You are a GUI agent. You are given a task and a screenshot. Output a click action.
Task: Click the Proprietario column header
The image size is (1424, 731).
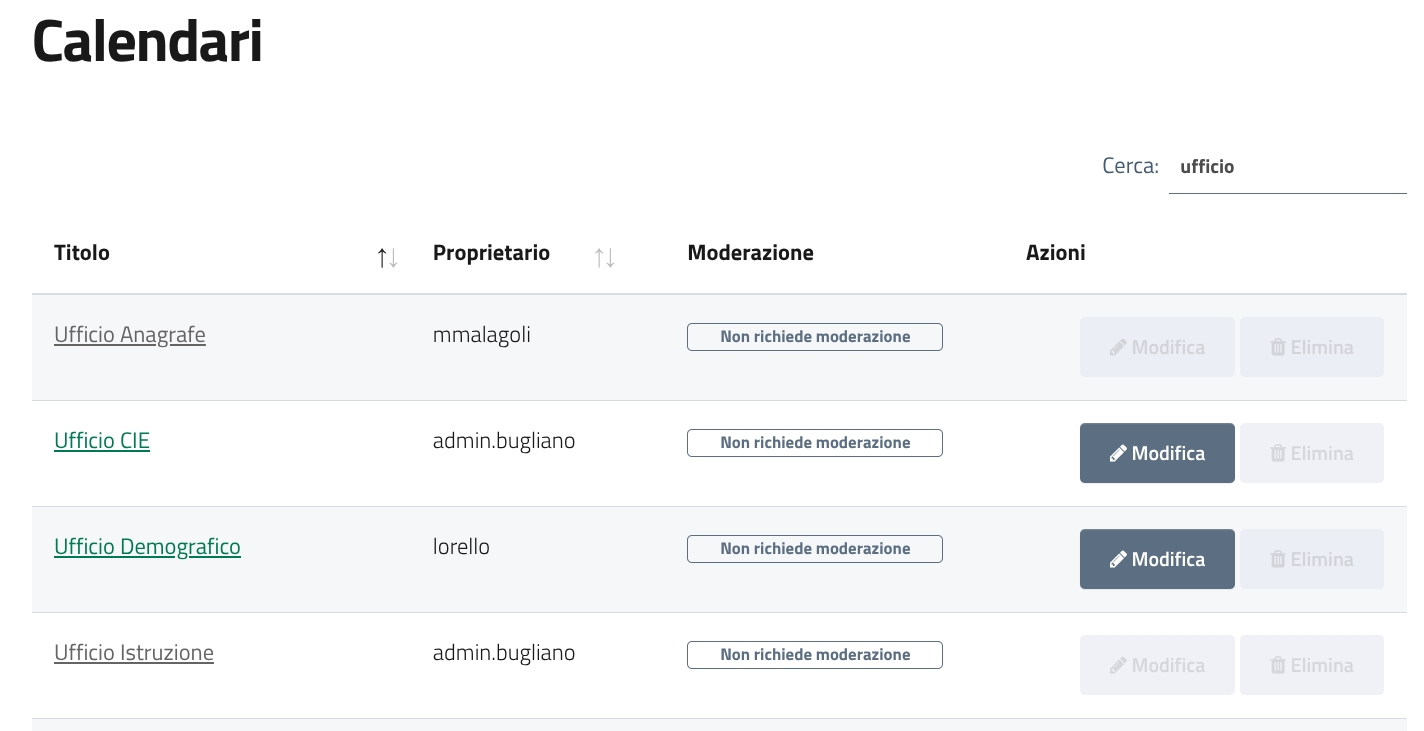pos(491,253)
